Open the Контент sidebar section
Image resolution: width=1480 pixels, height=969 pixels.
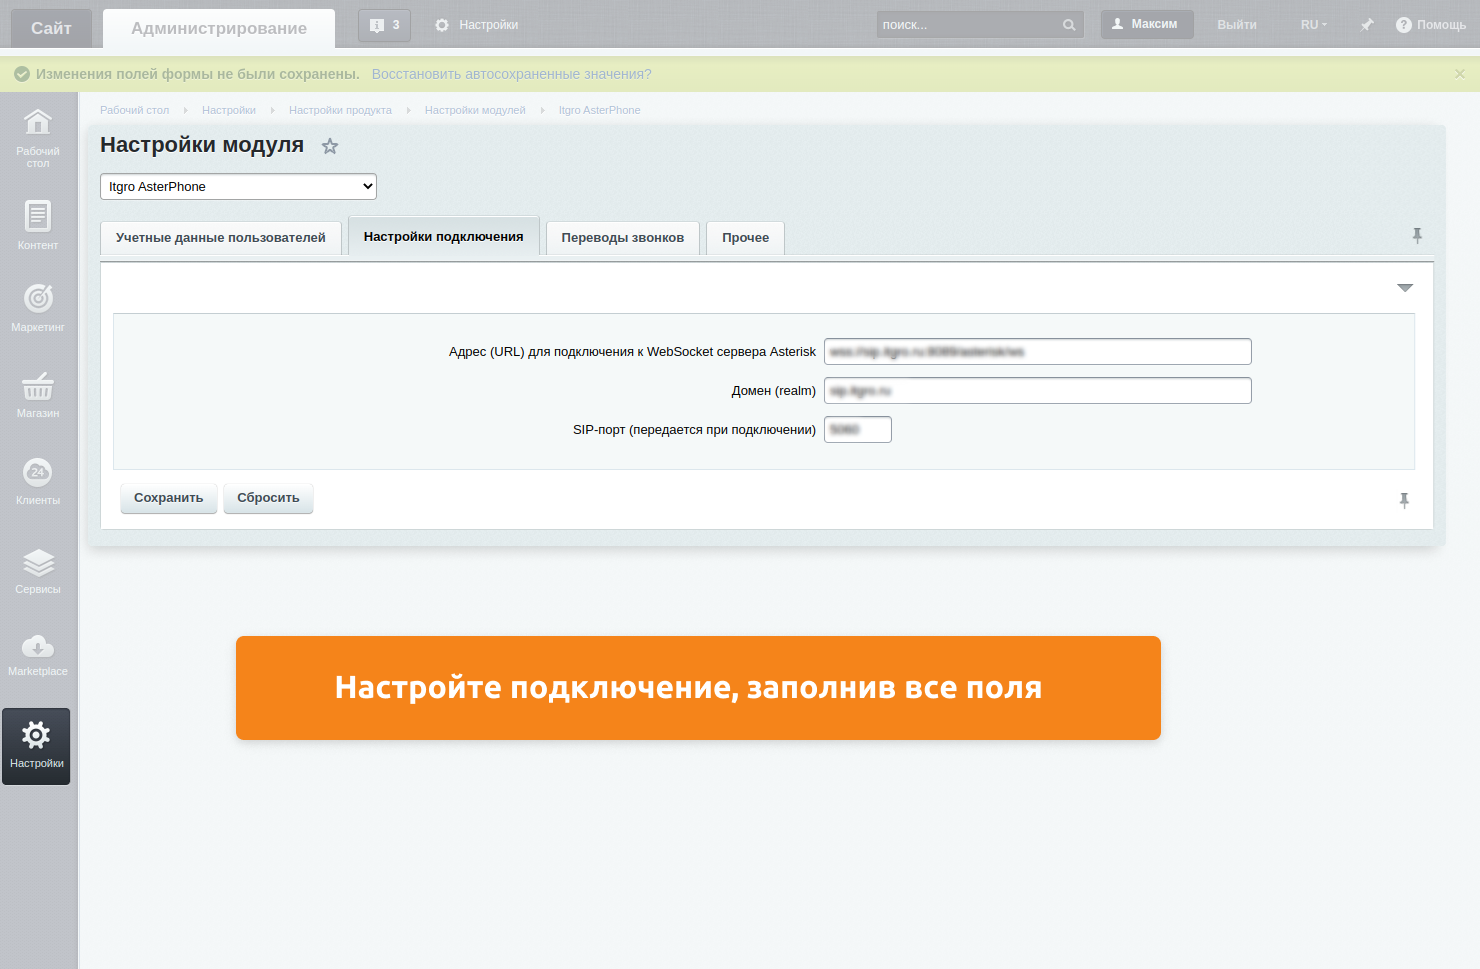(x=38, y=225)
